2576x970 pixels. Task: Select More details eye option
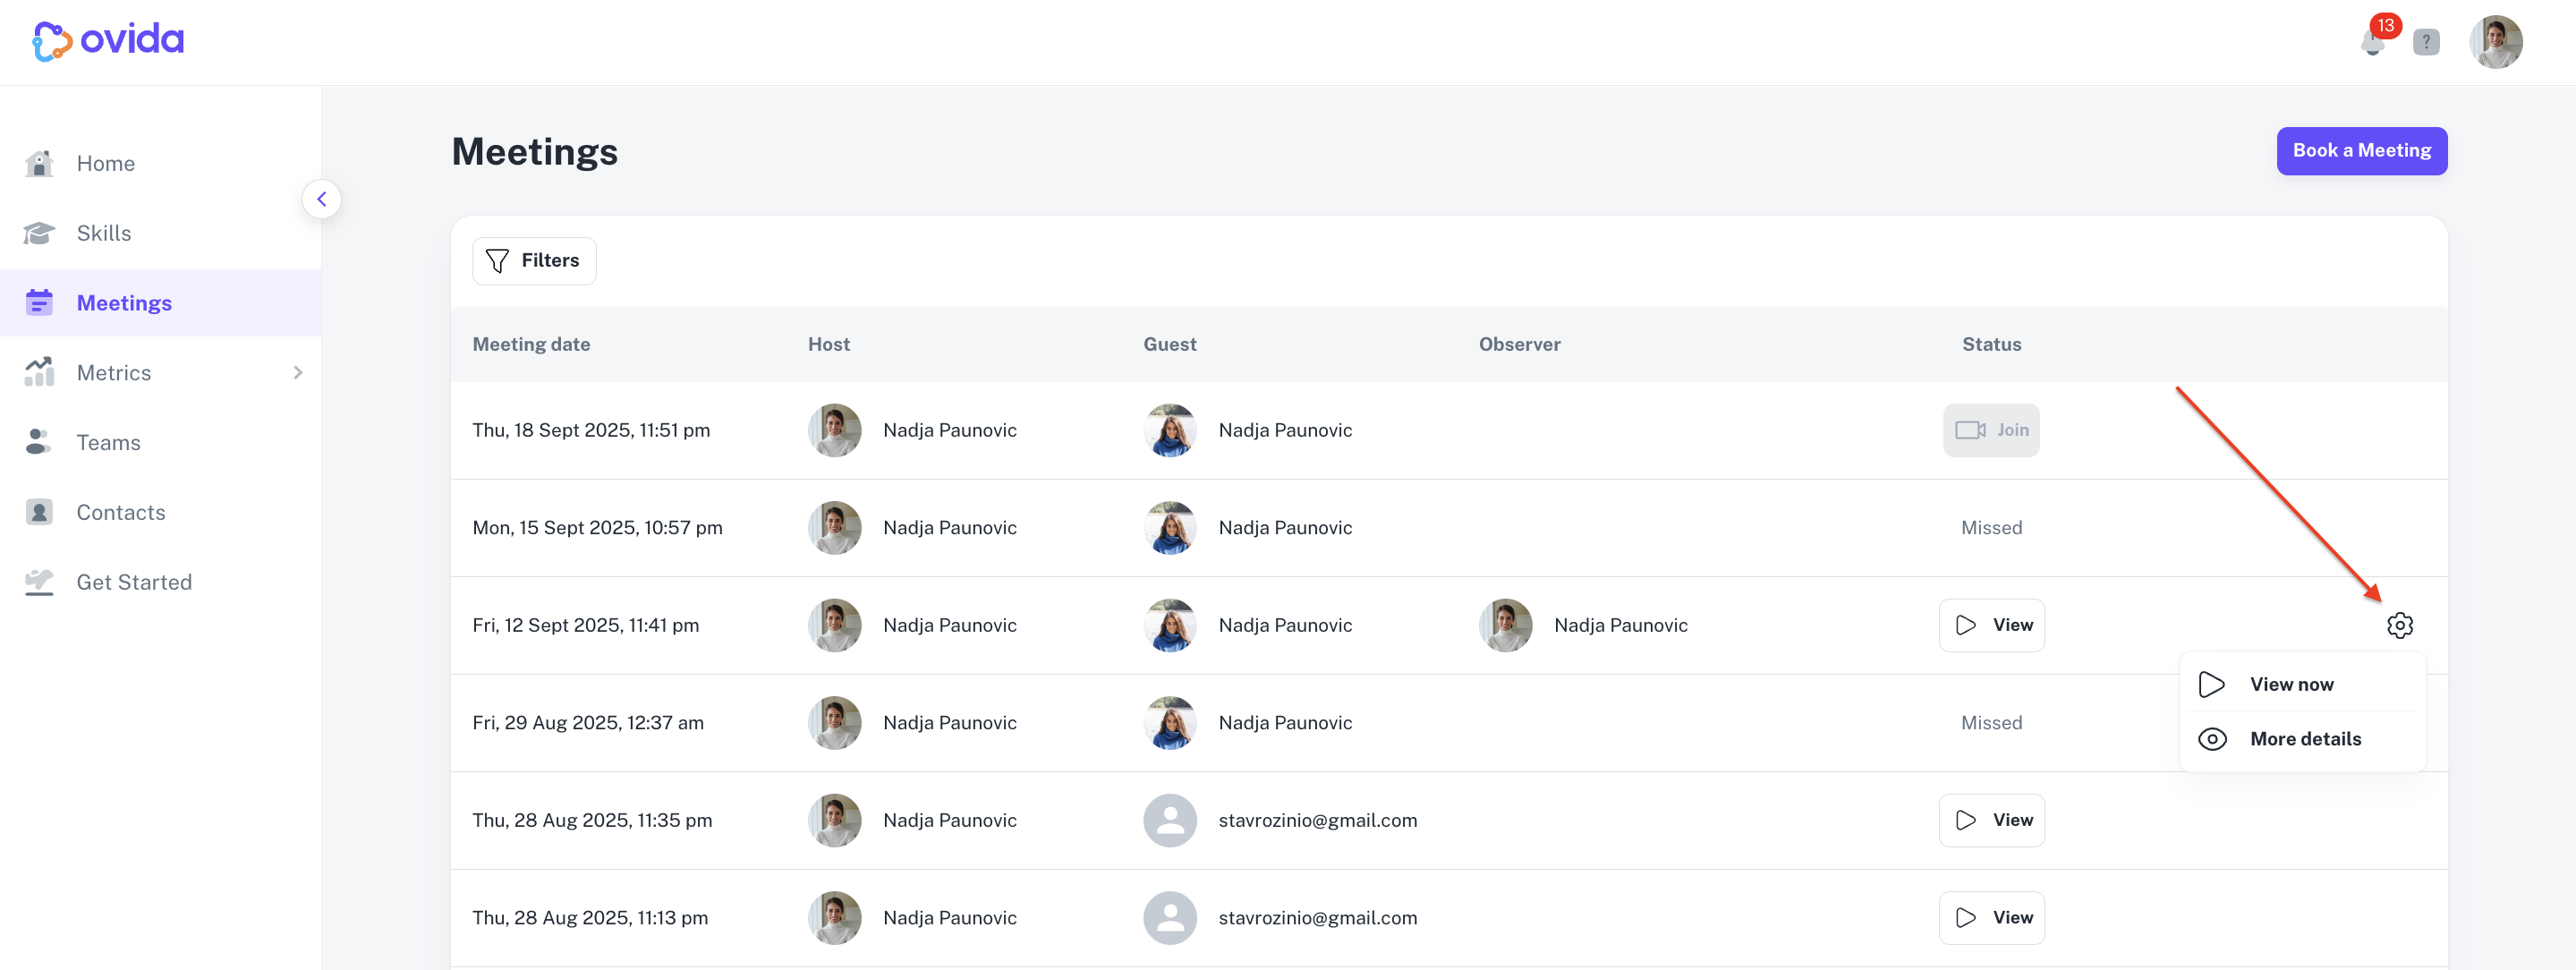pos(2302,739)
